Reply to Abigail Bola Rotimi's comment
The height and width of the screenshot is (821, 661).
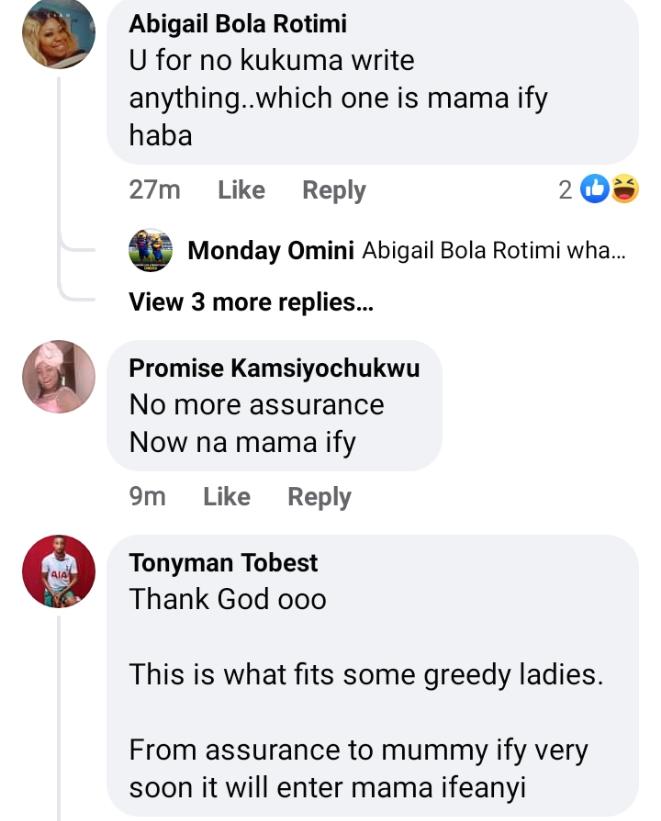pos(334,190)
